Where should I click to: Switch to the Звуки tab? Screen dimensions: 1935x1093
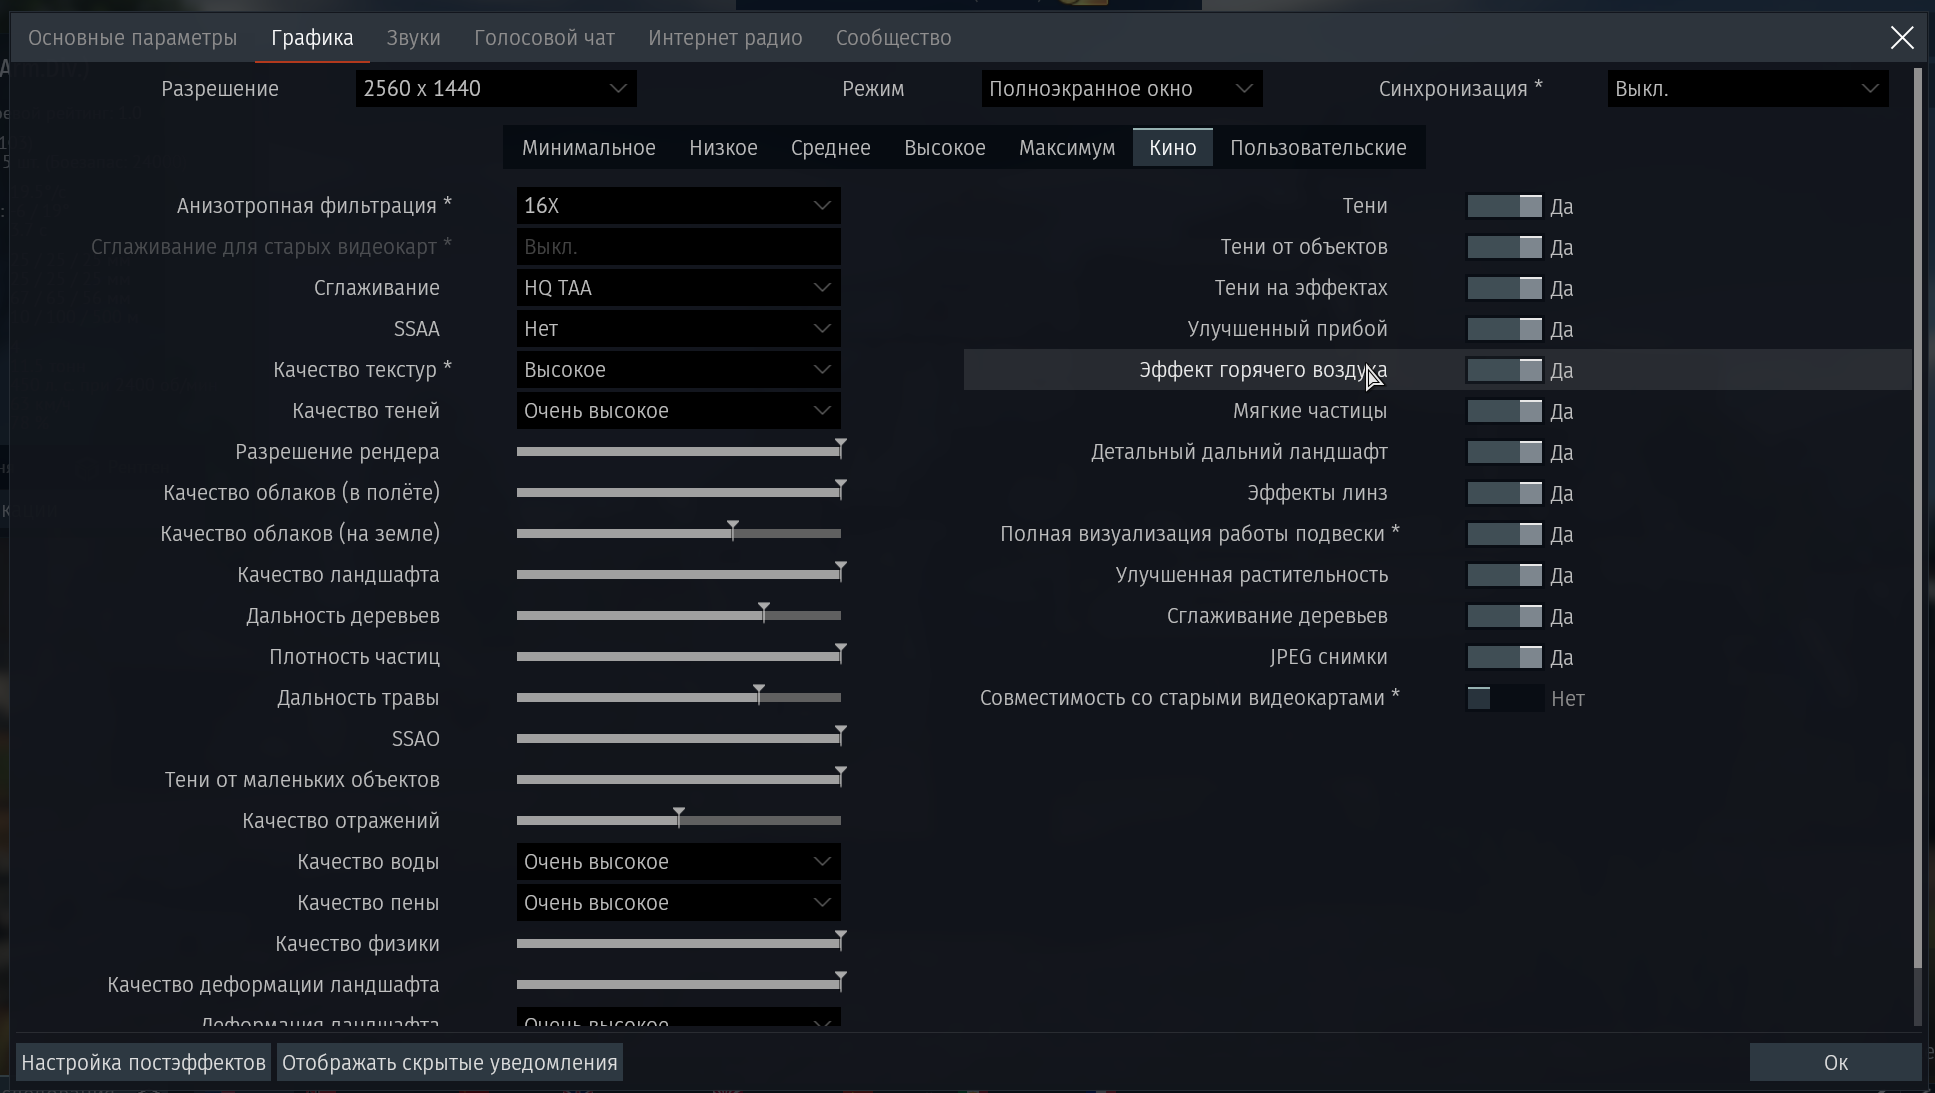tap(413, 38)
